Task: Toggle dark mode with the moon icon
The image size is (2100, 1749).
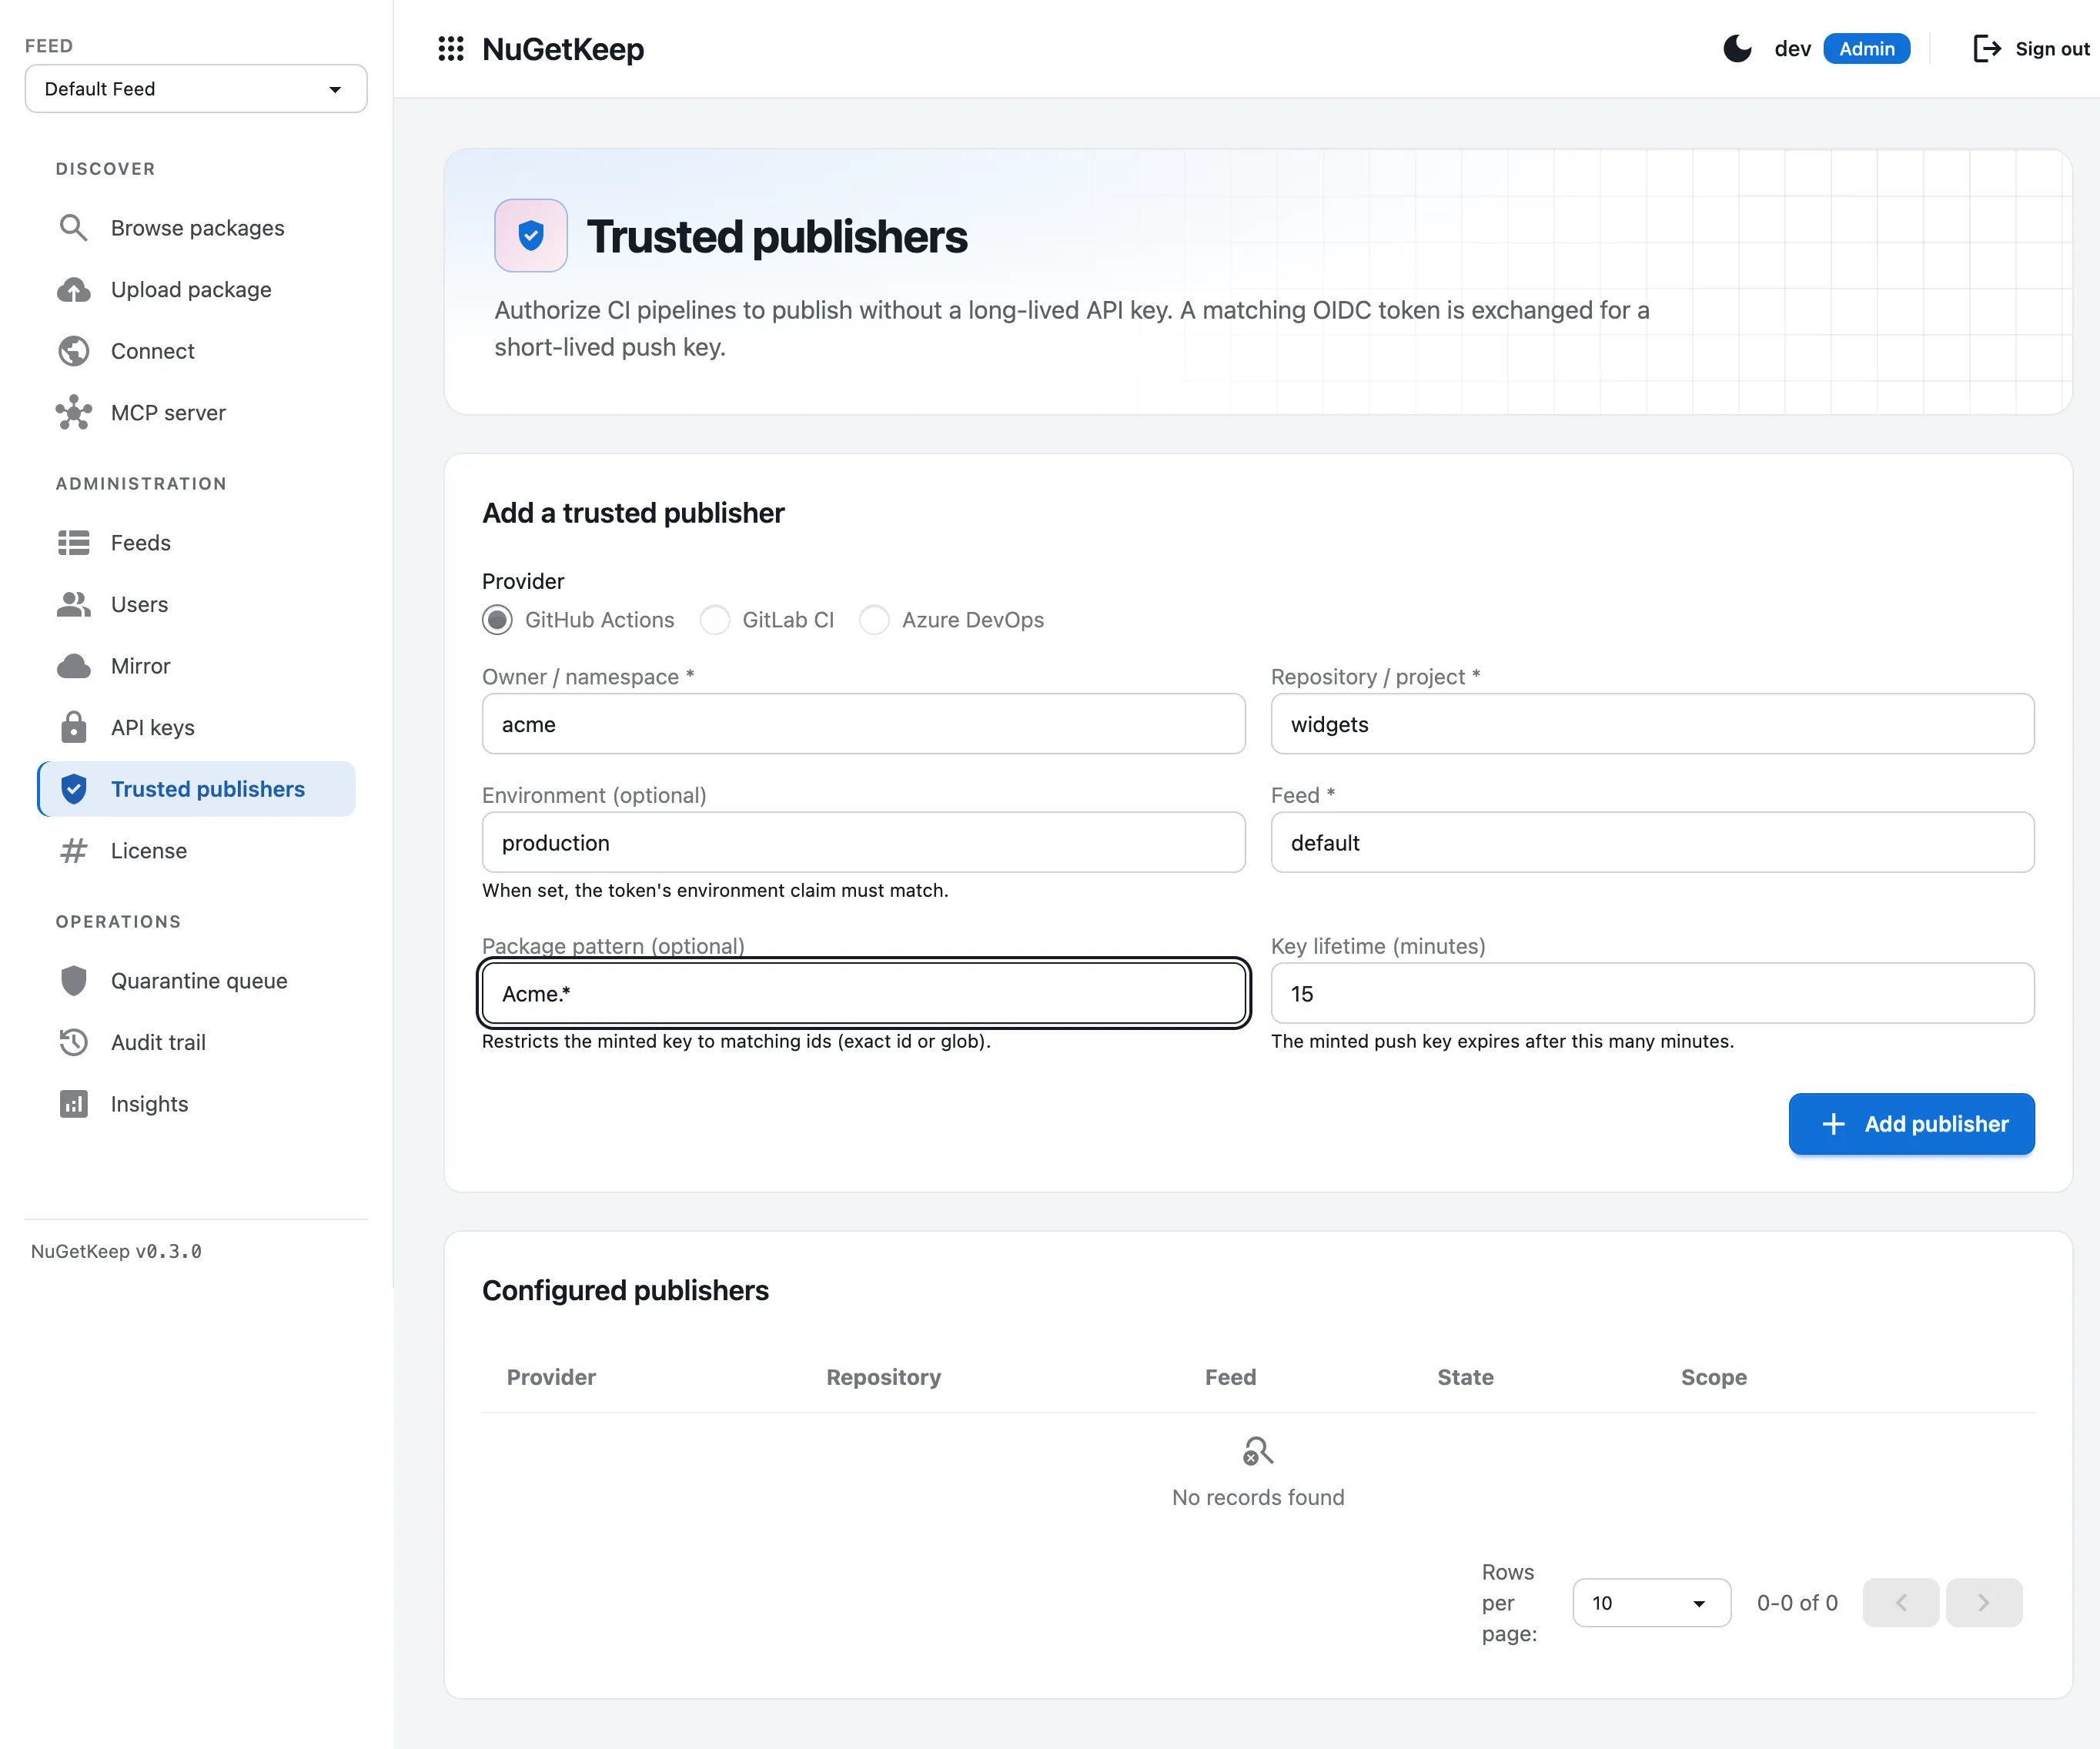Action: [x=1738, y=48]
